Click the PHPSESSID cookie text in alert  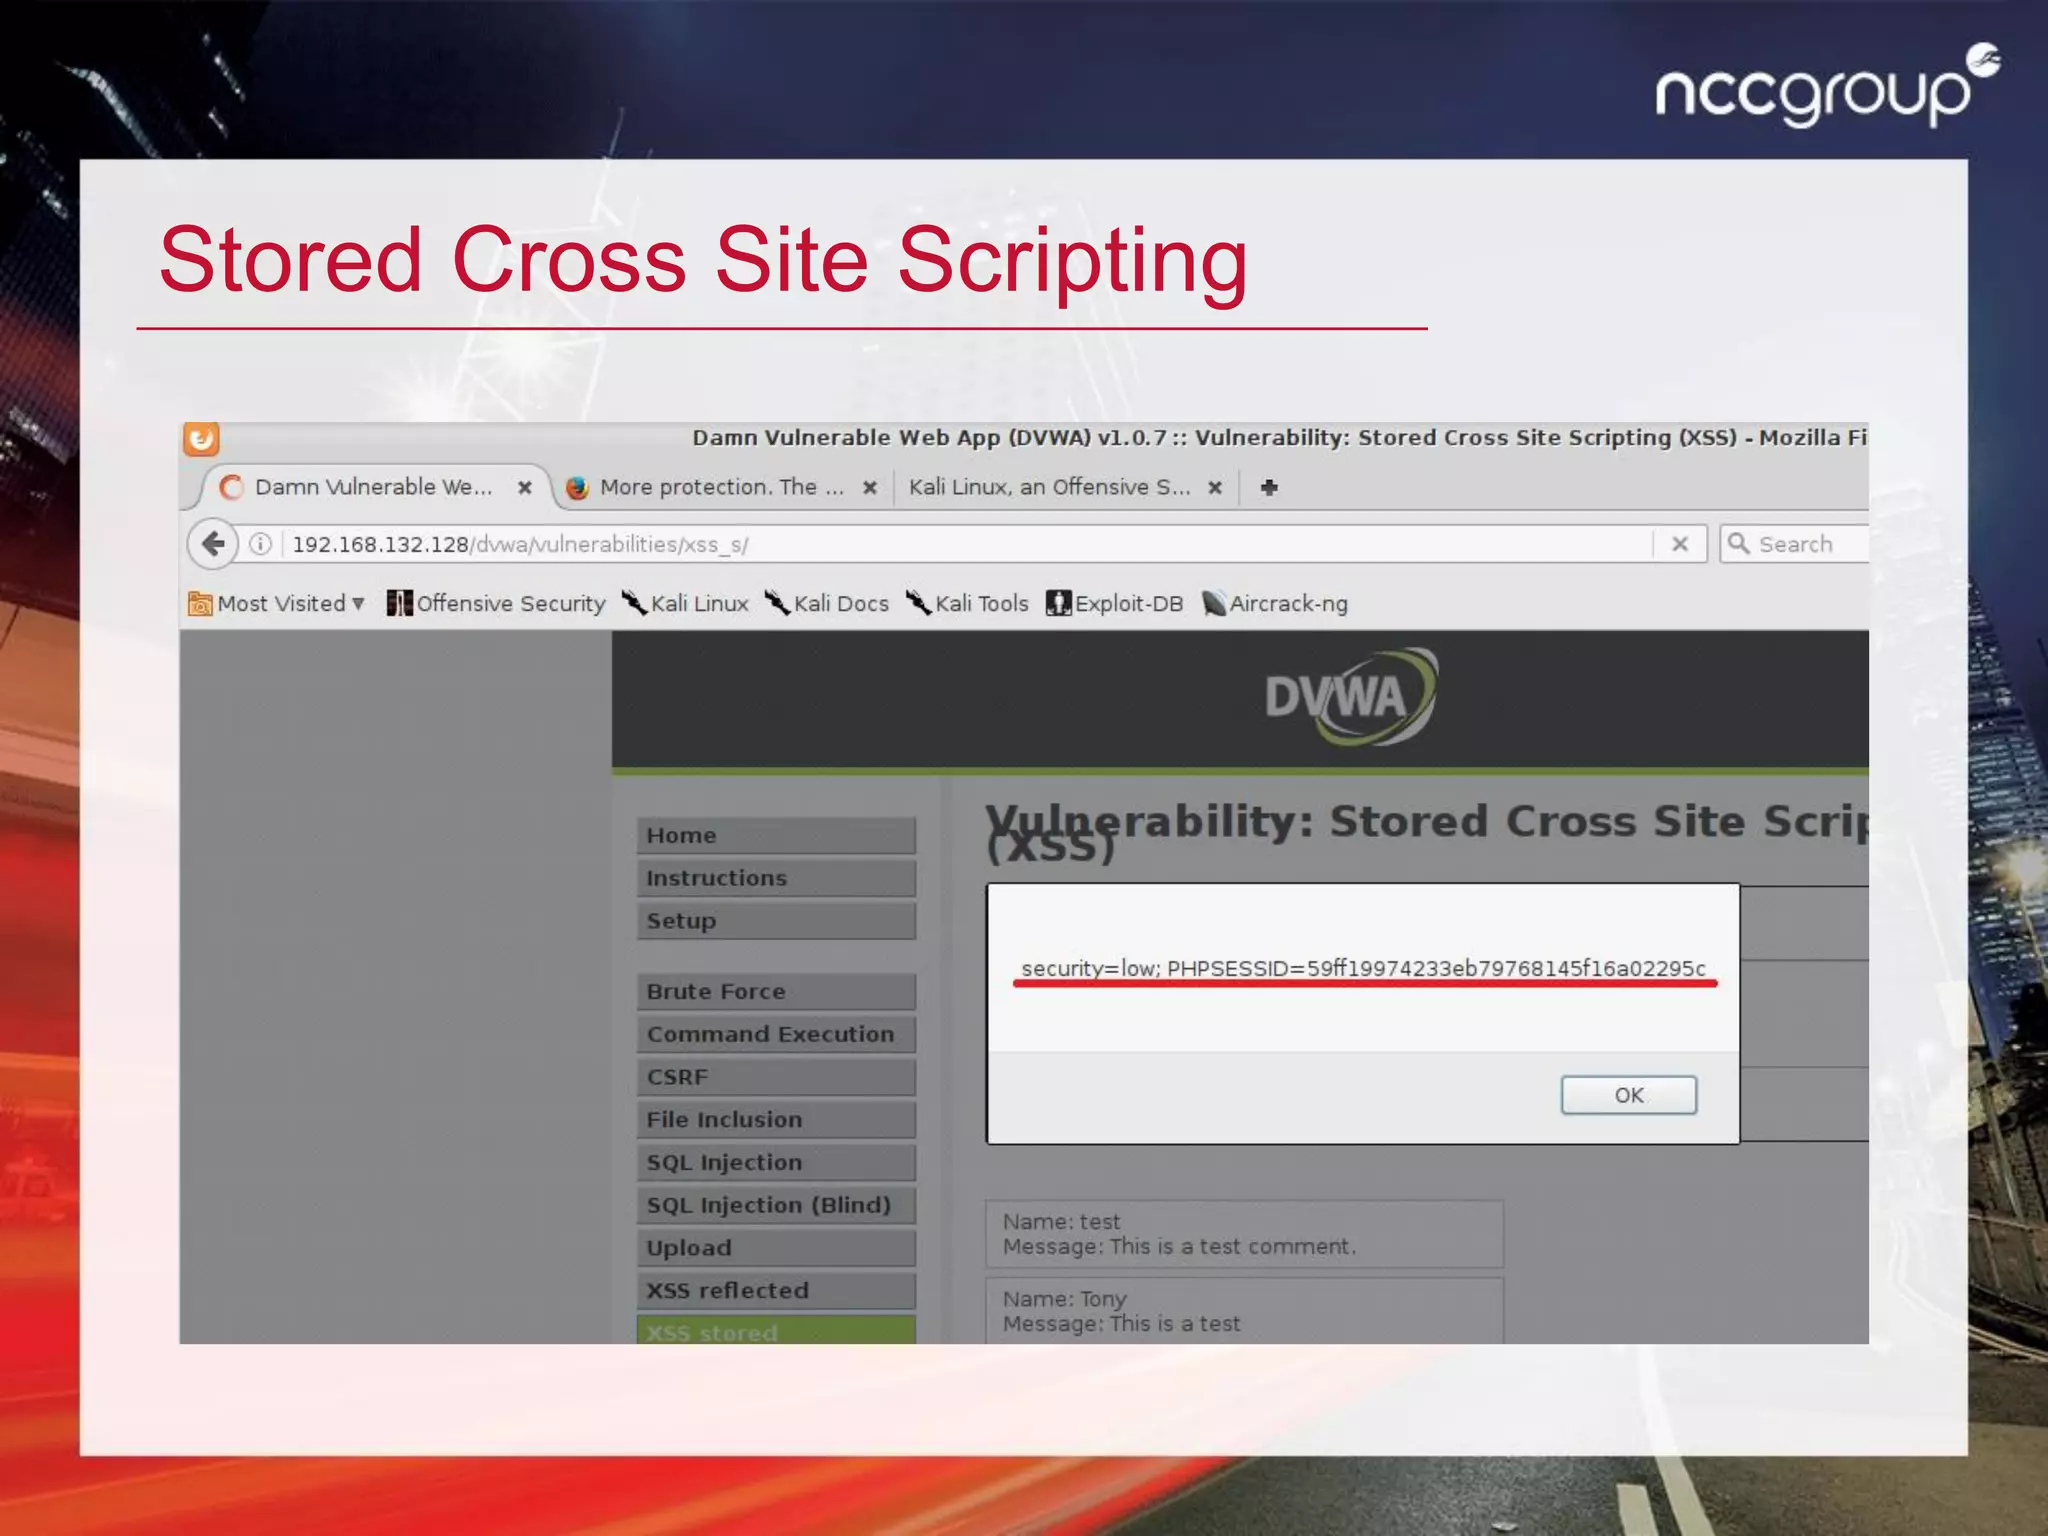tap(1436, 968)
